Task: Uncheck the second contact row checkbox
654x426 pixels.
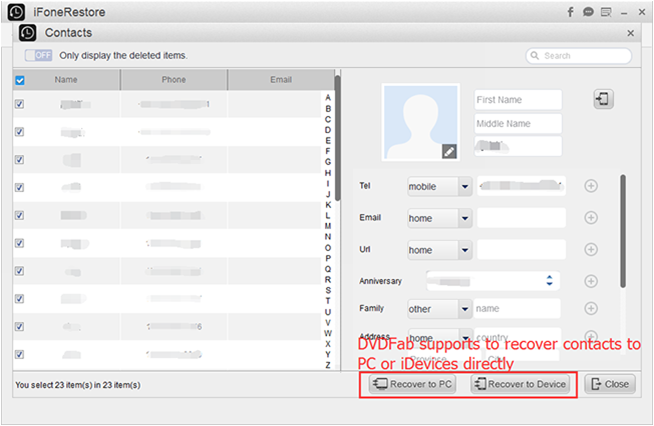Action: 19,132
